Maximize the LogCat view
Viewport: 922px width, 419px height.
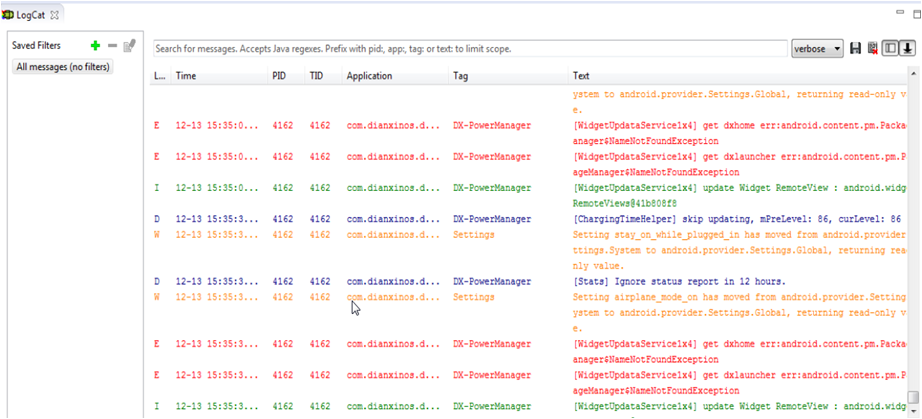[916, 13]
